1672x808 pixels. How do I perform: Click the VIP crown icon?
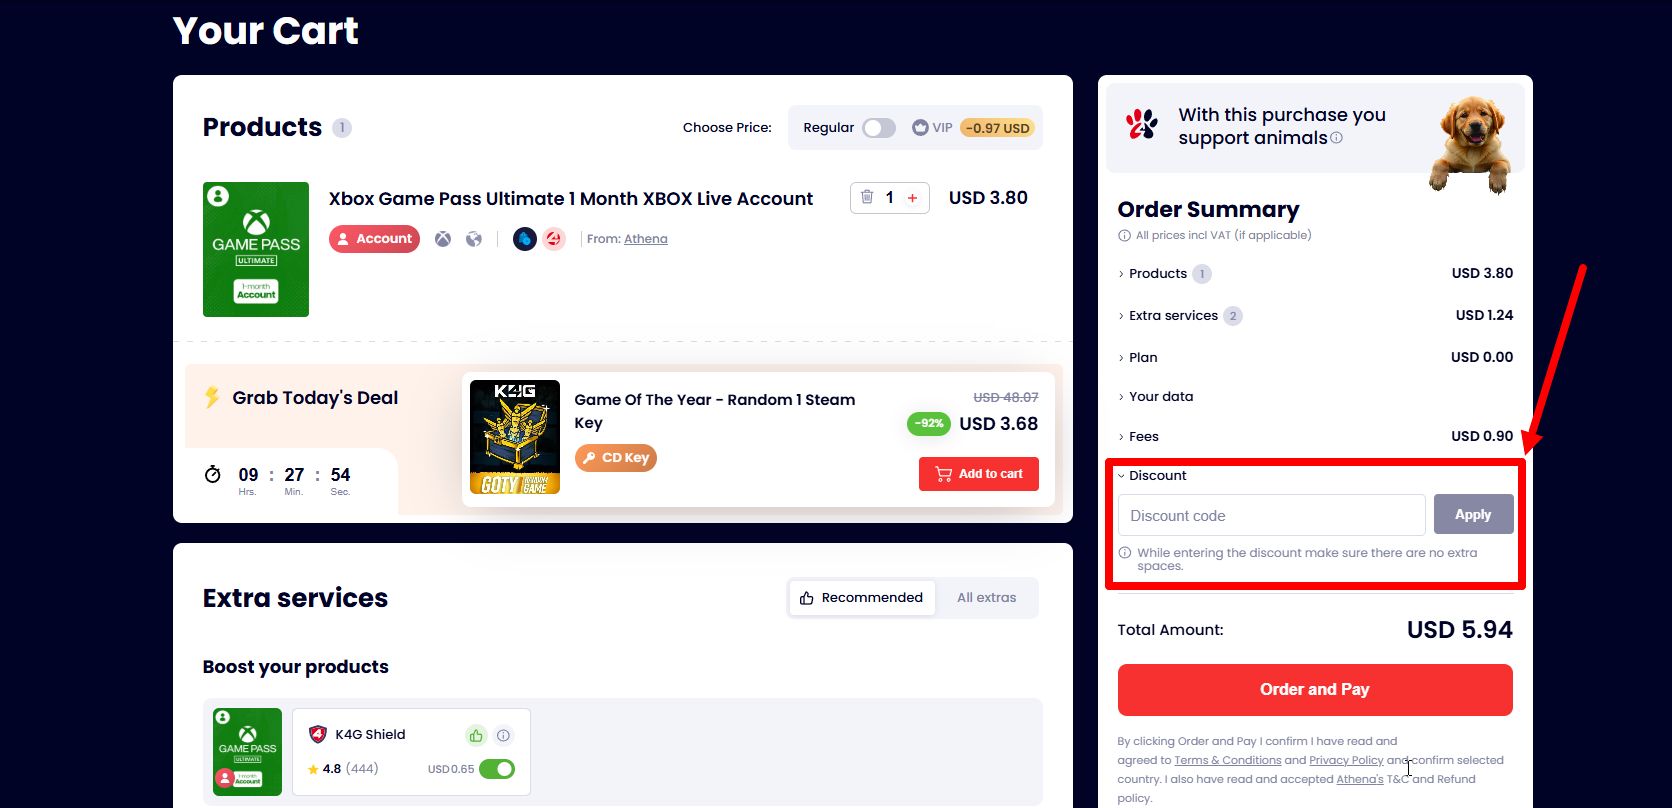coord(920,128)
